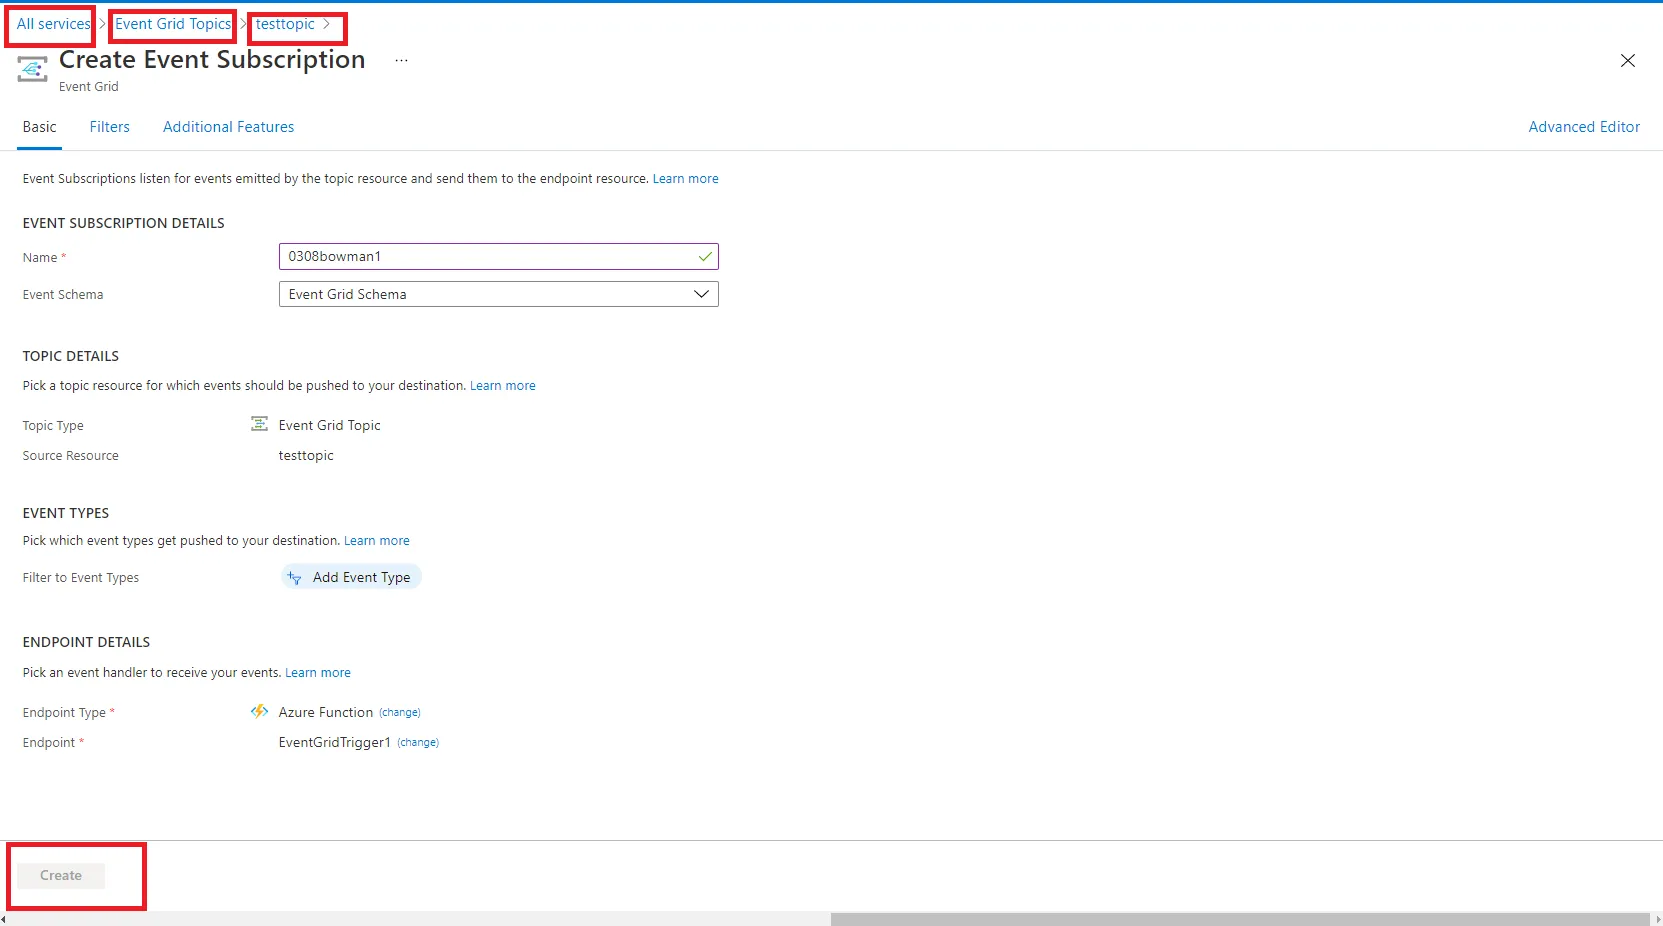The image size is (1663, 926).
Task: Click the Event Grid Topic type text
Action: point(330,426)
